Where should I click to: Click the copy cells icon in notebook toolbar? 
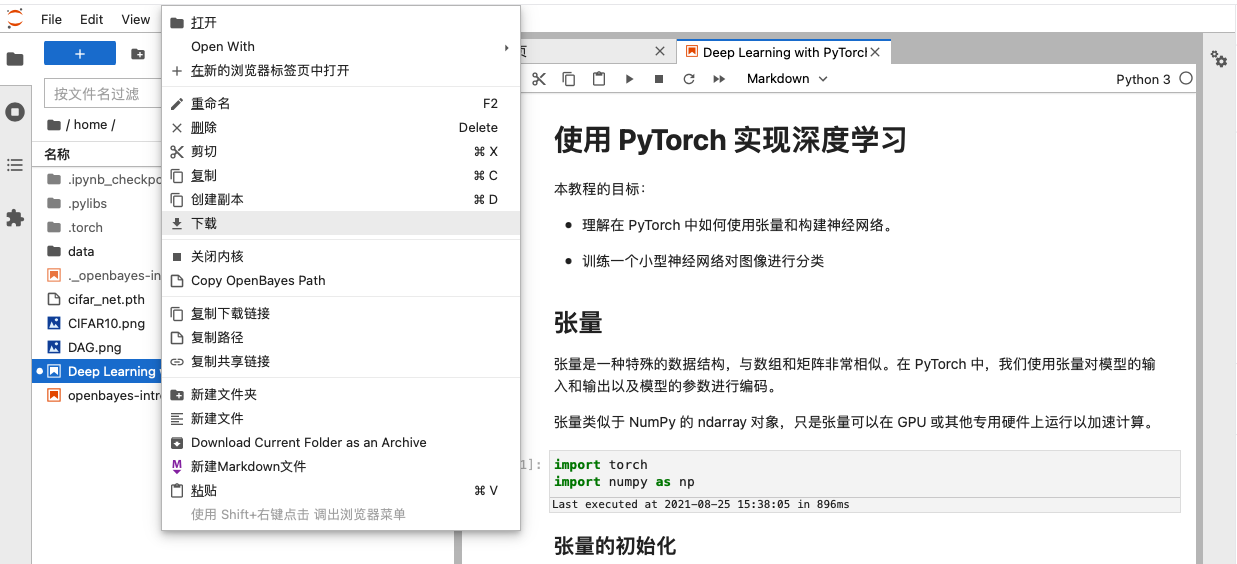pos(569,79)
